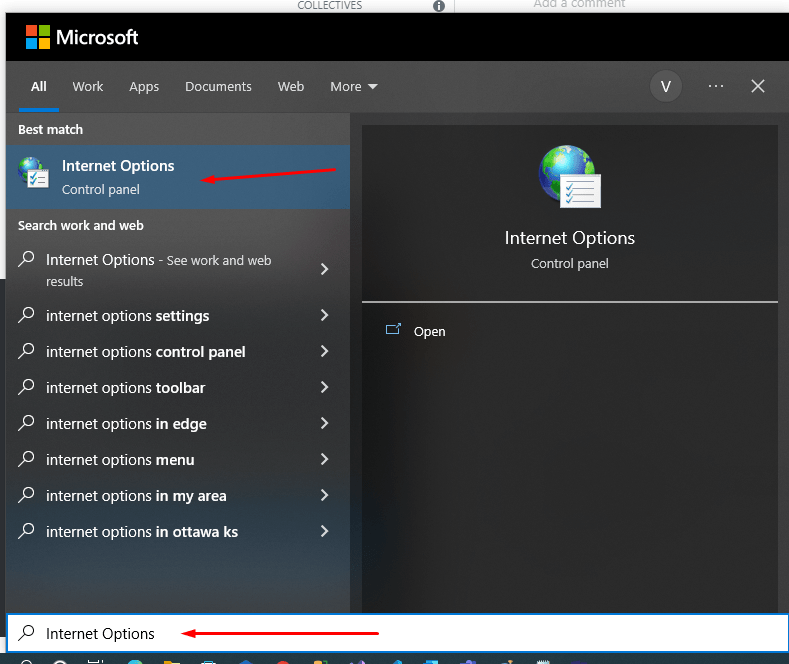Expand chevron for 'internet options menu'
Screen dimensions: 789x664
pyautogui.click(x=325, y=459)
